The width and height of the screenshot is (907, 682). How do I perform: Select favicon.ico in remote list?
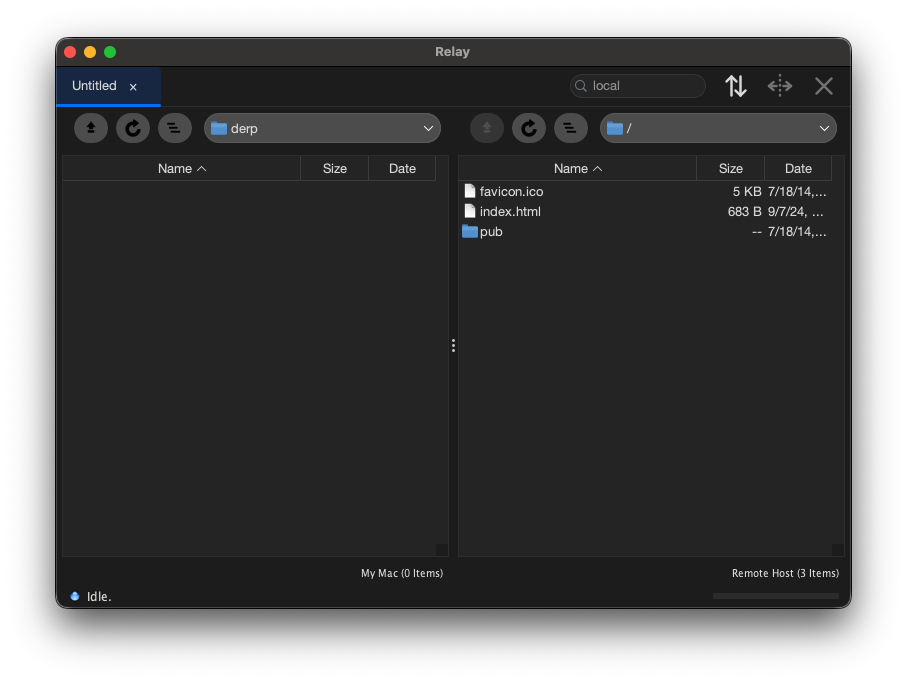tap(511, 191)
